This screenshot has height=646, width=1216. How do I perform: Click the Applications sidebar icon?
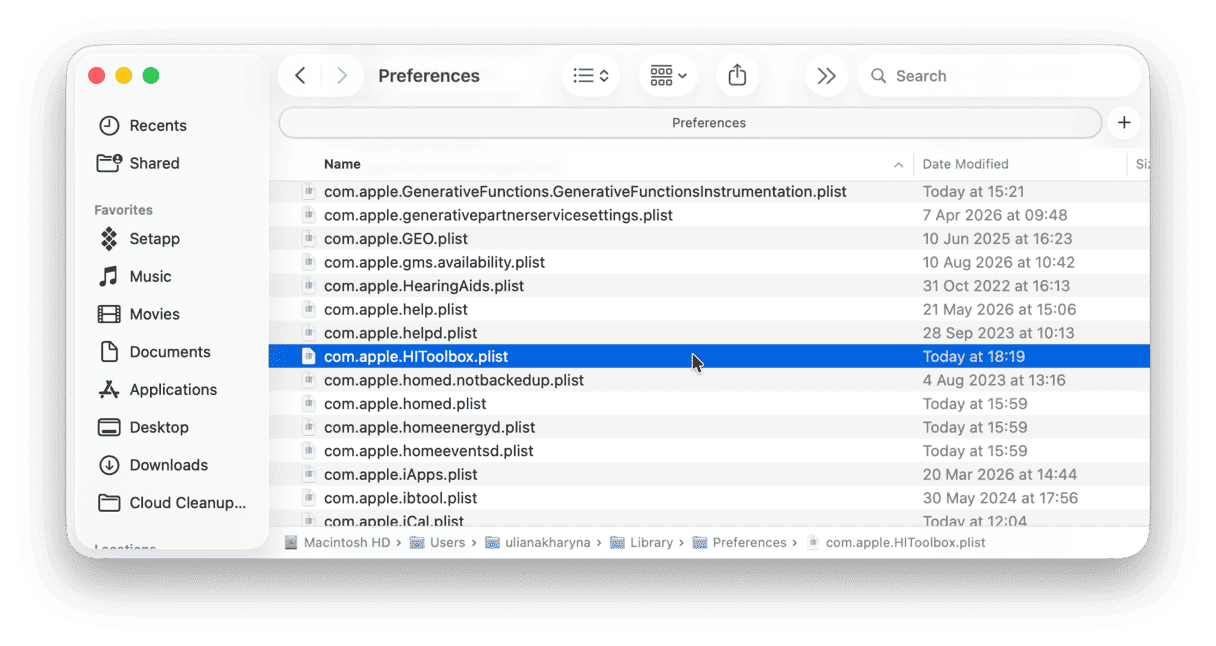tap(109, 390)
